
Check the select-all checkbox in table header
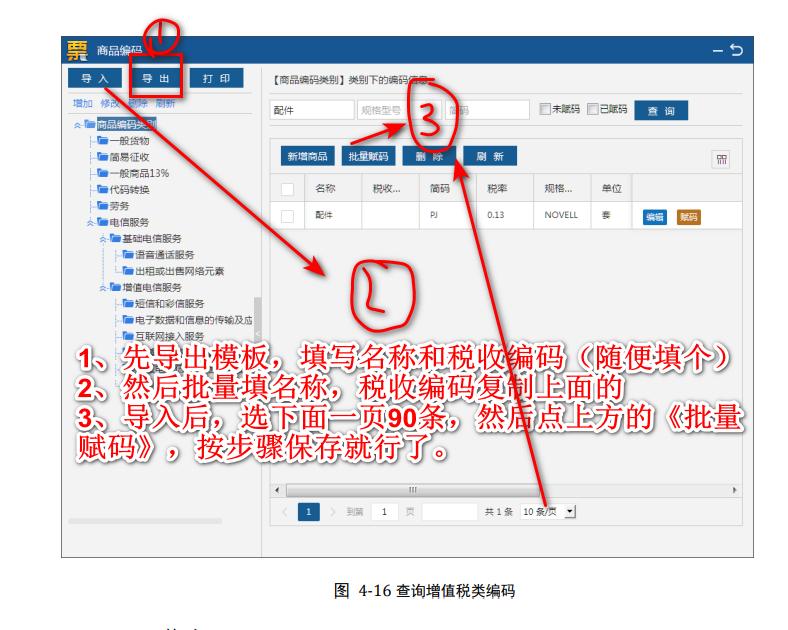tap(287, 189)
